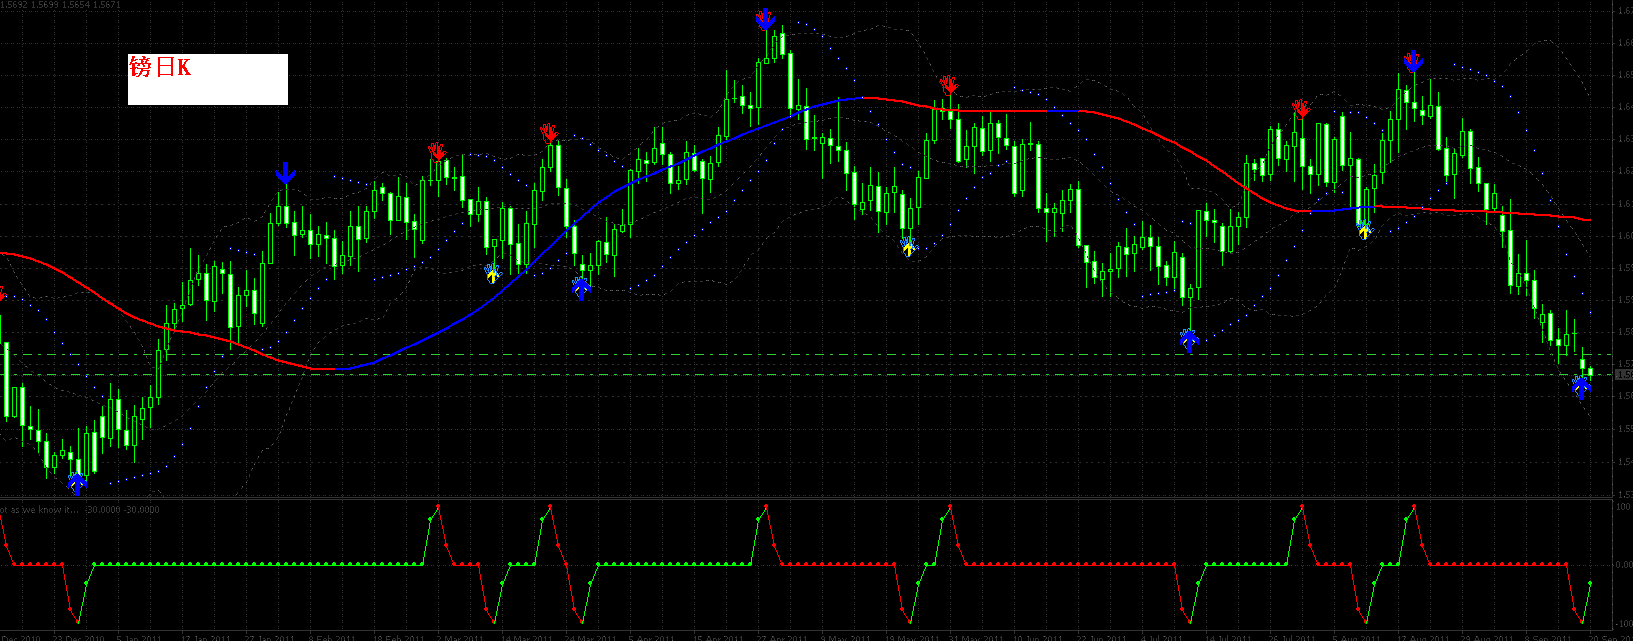Viewport: 1633px width, 641px height.
Task: Click the red sell arrow in early March
Action: [x=437, y=152]
